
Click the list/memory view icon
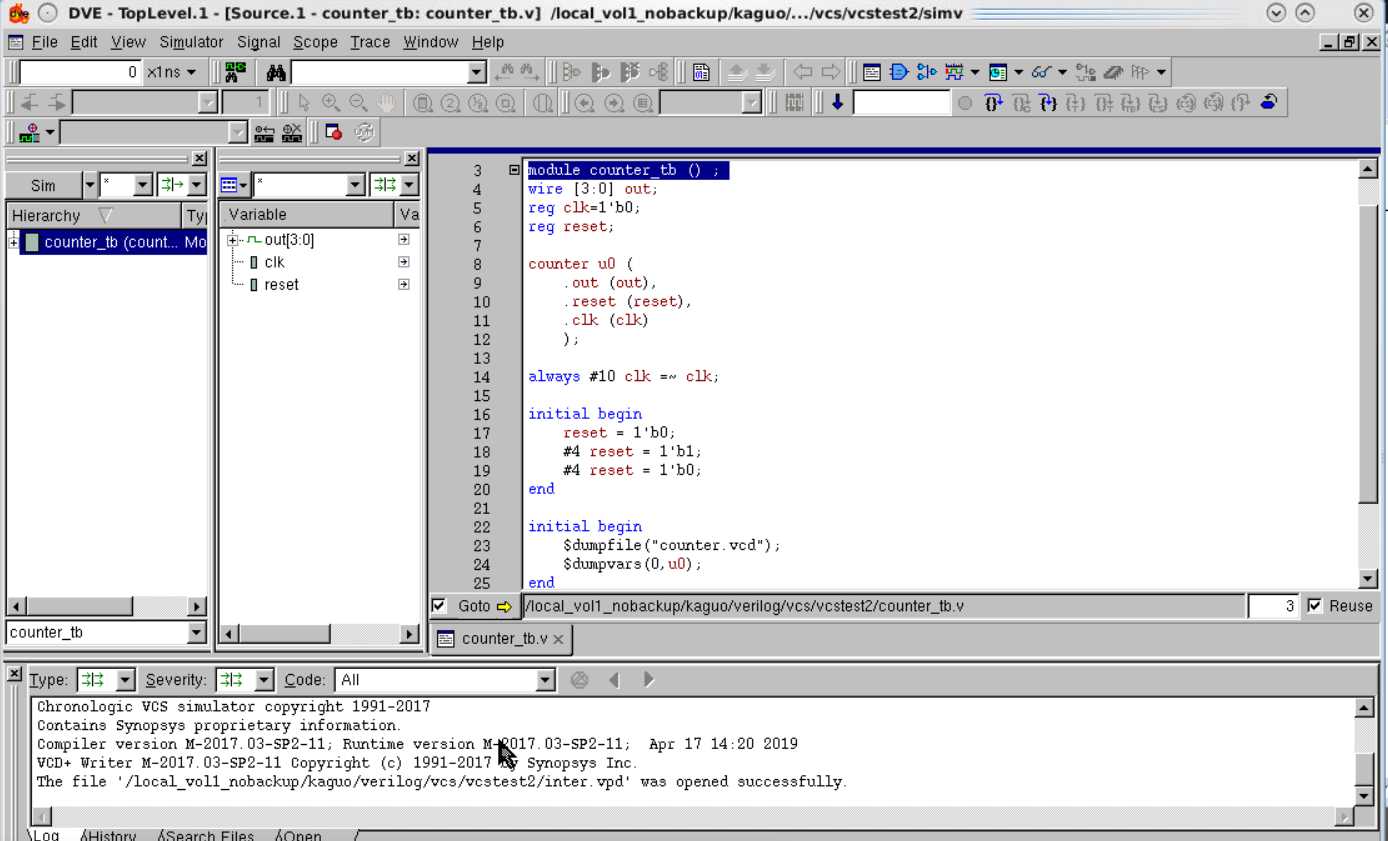pos(997,72)
